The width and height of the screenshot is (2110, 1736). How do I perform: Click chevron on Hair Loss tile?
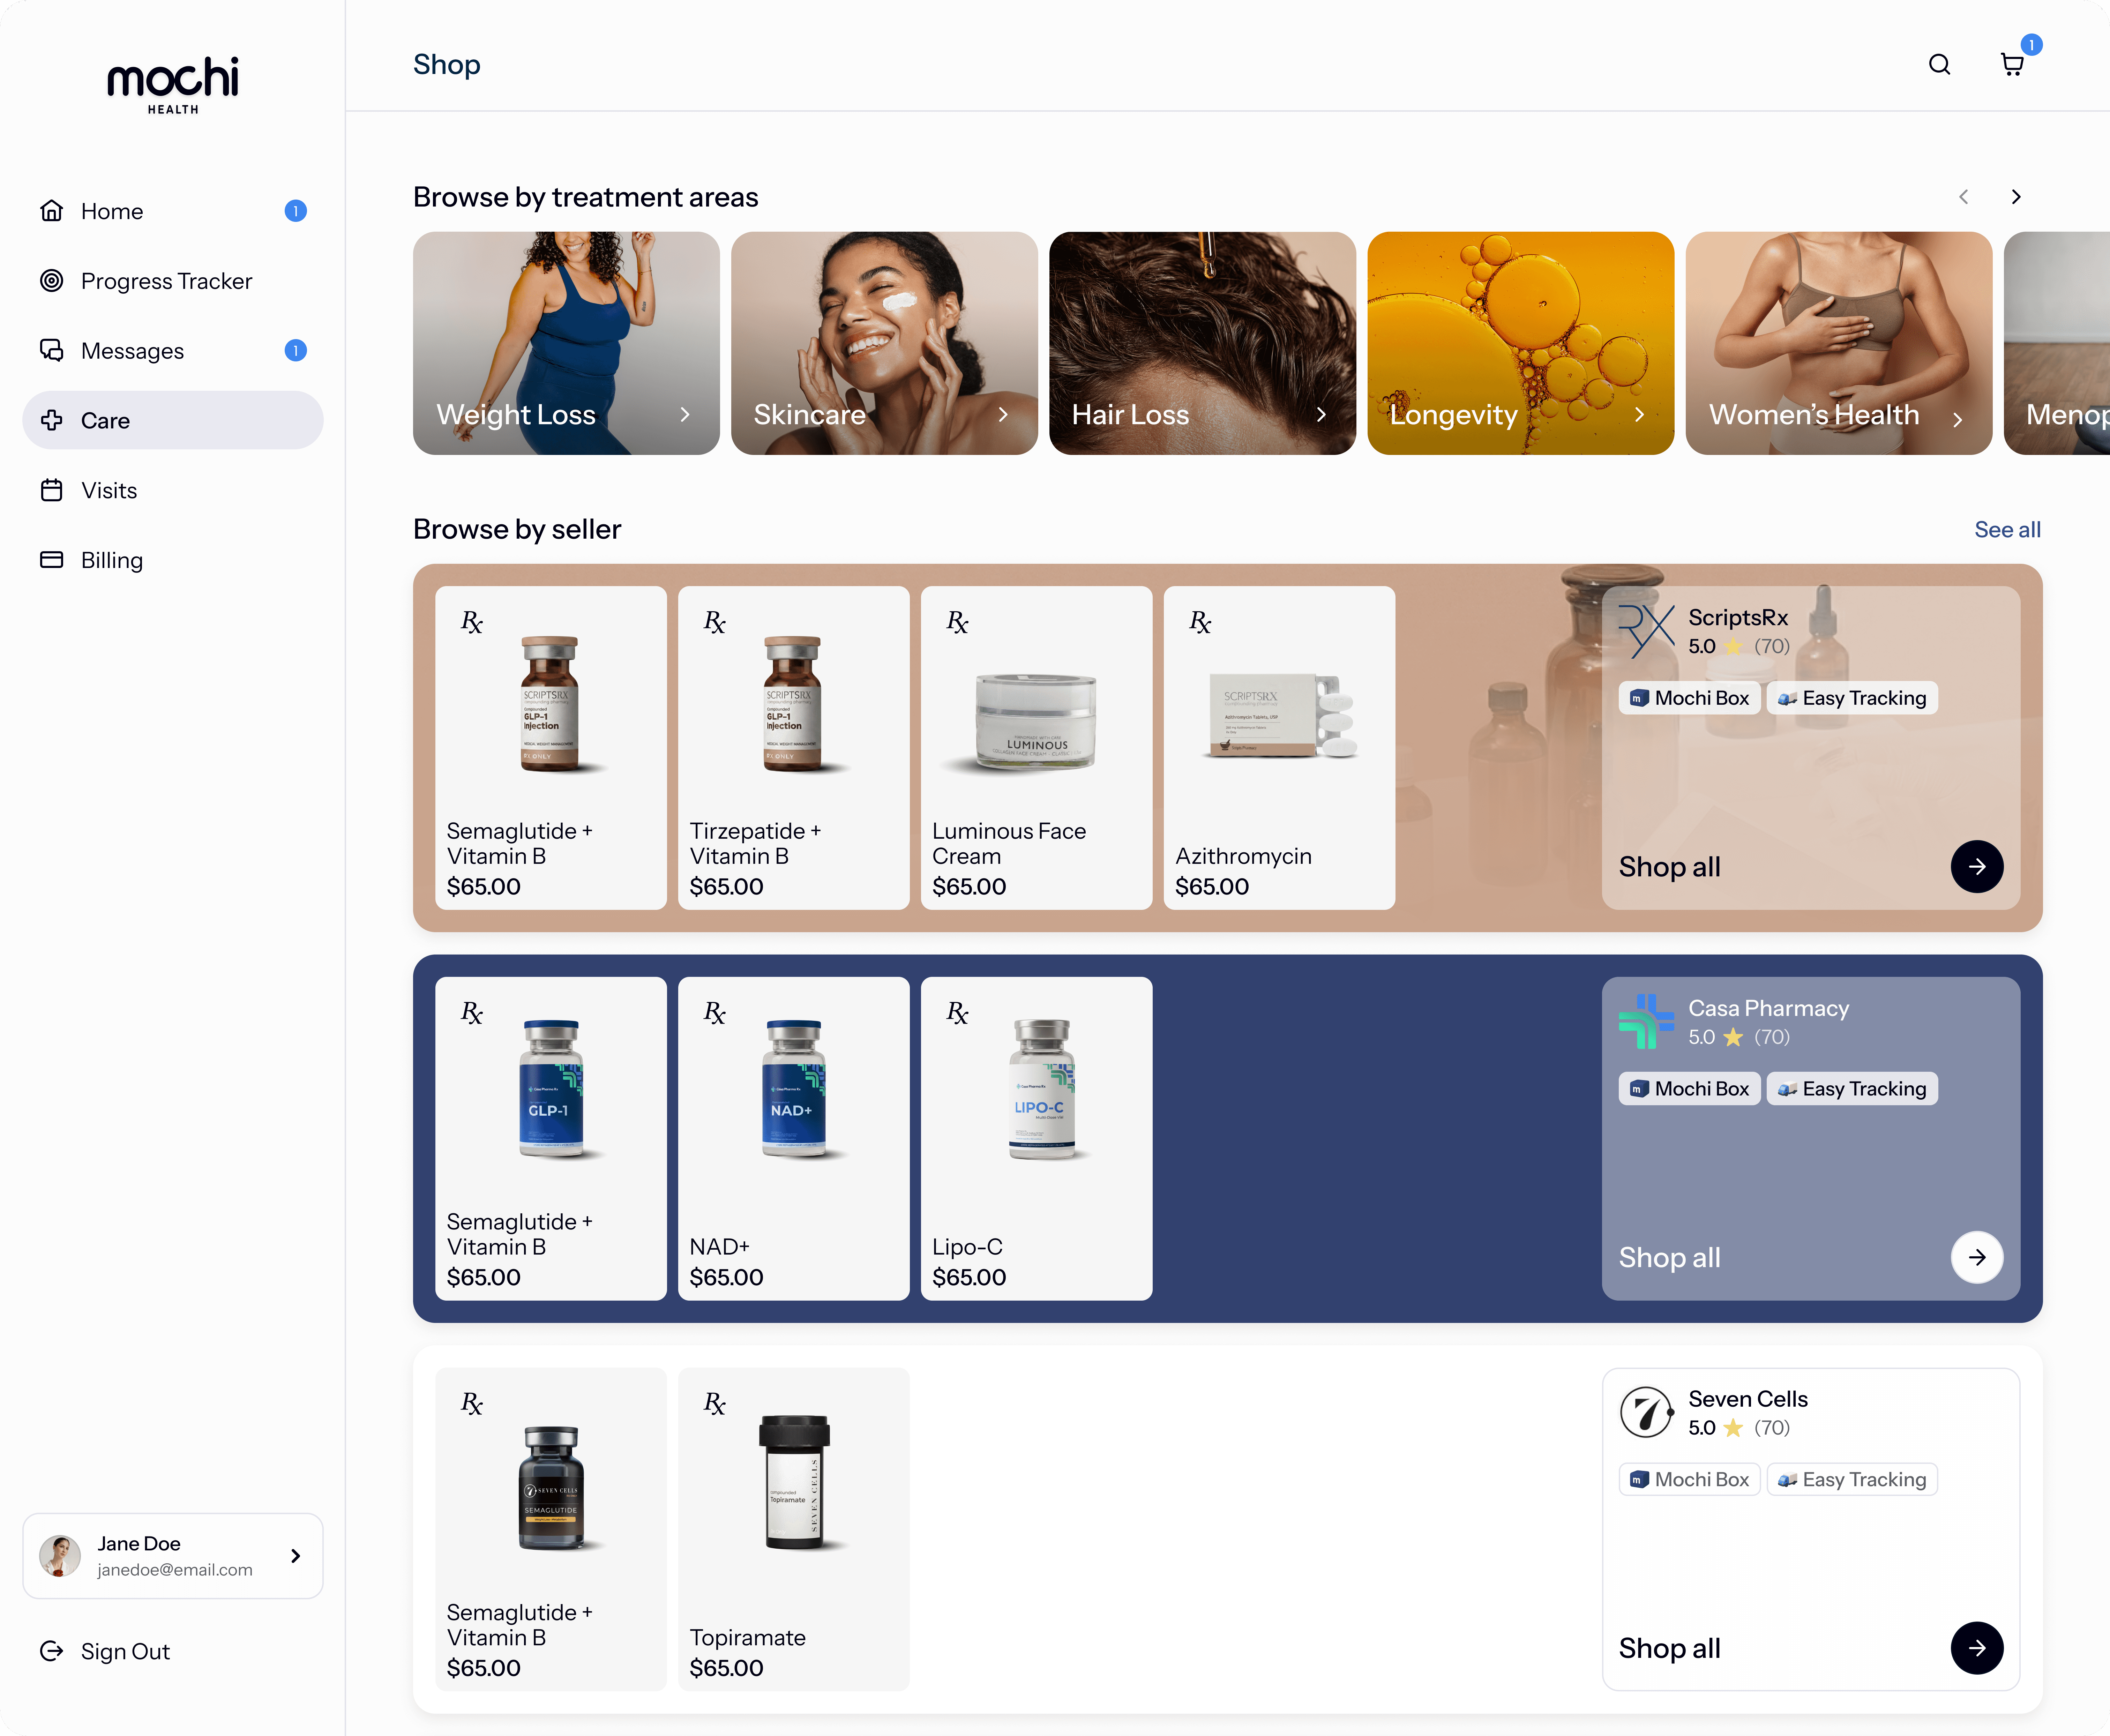[x=1321, y=415]
